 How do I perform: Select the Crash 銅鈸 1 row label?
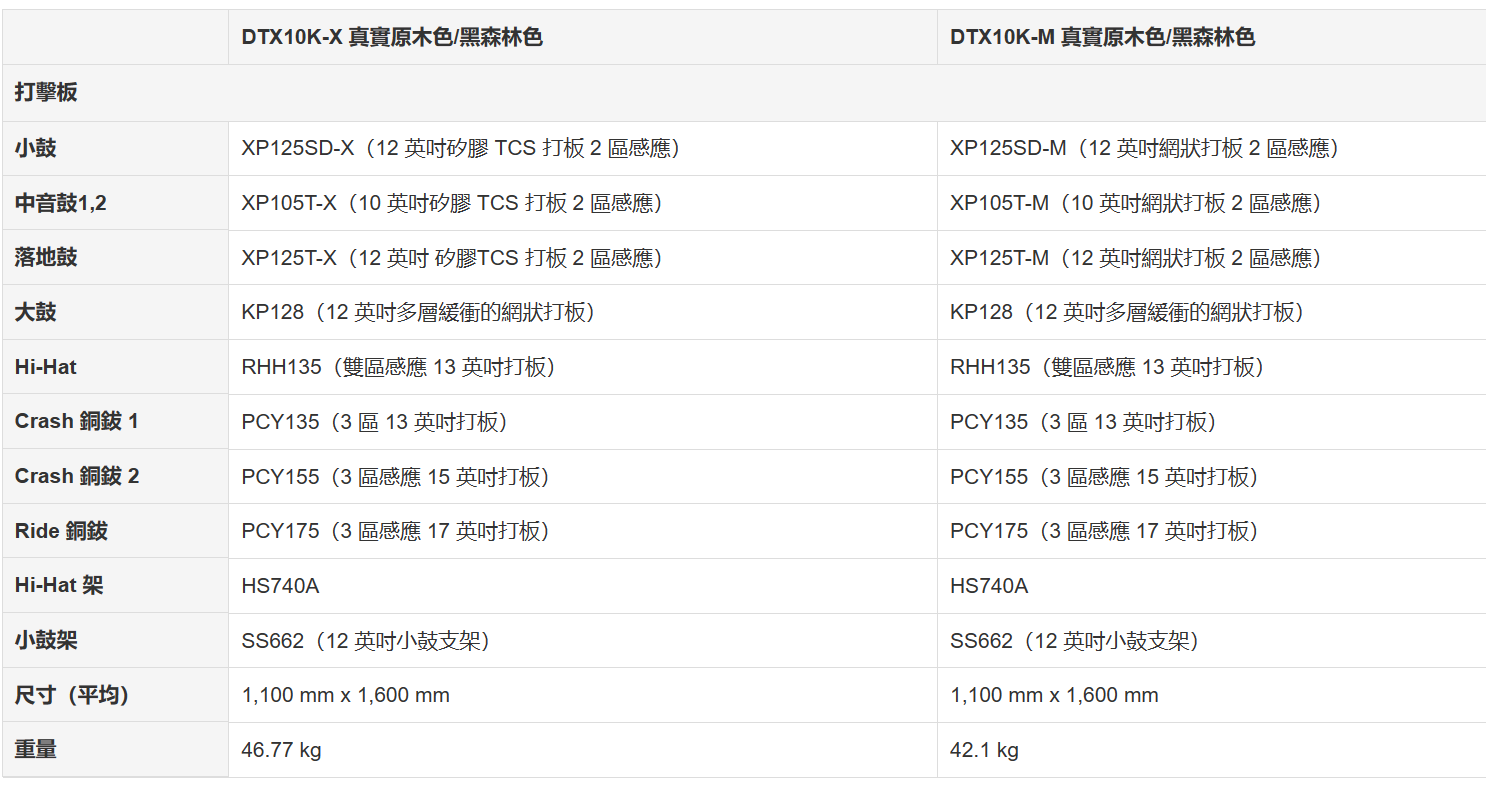pos(77,421)
